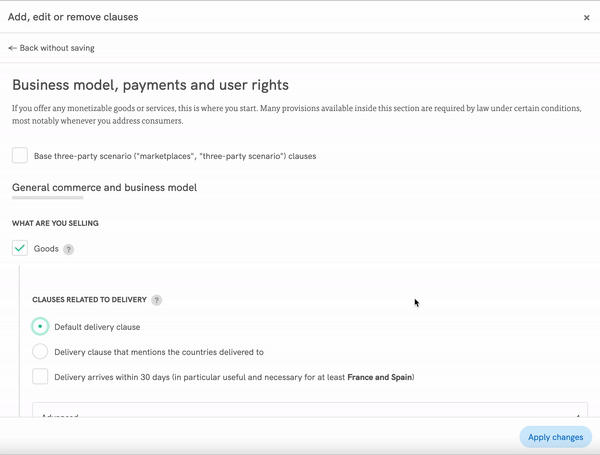Open help icon beside Clauses Related to Delivery
Image resolution: width=600 pixels, height=455 pixels.
point(157,300)
